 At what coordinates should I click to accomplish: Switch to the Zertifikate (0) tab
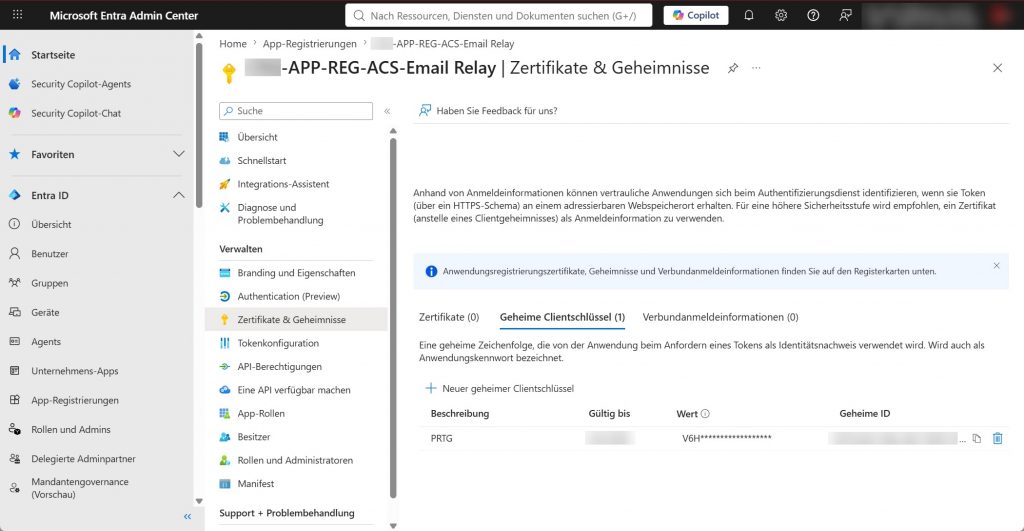[x=449, y=317]
